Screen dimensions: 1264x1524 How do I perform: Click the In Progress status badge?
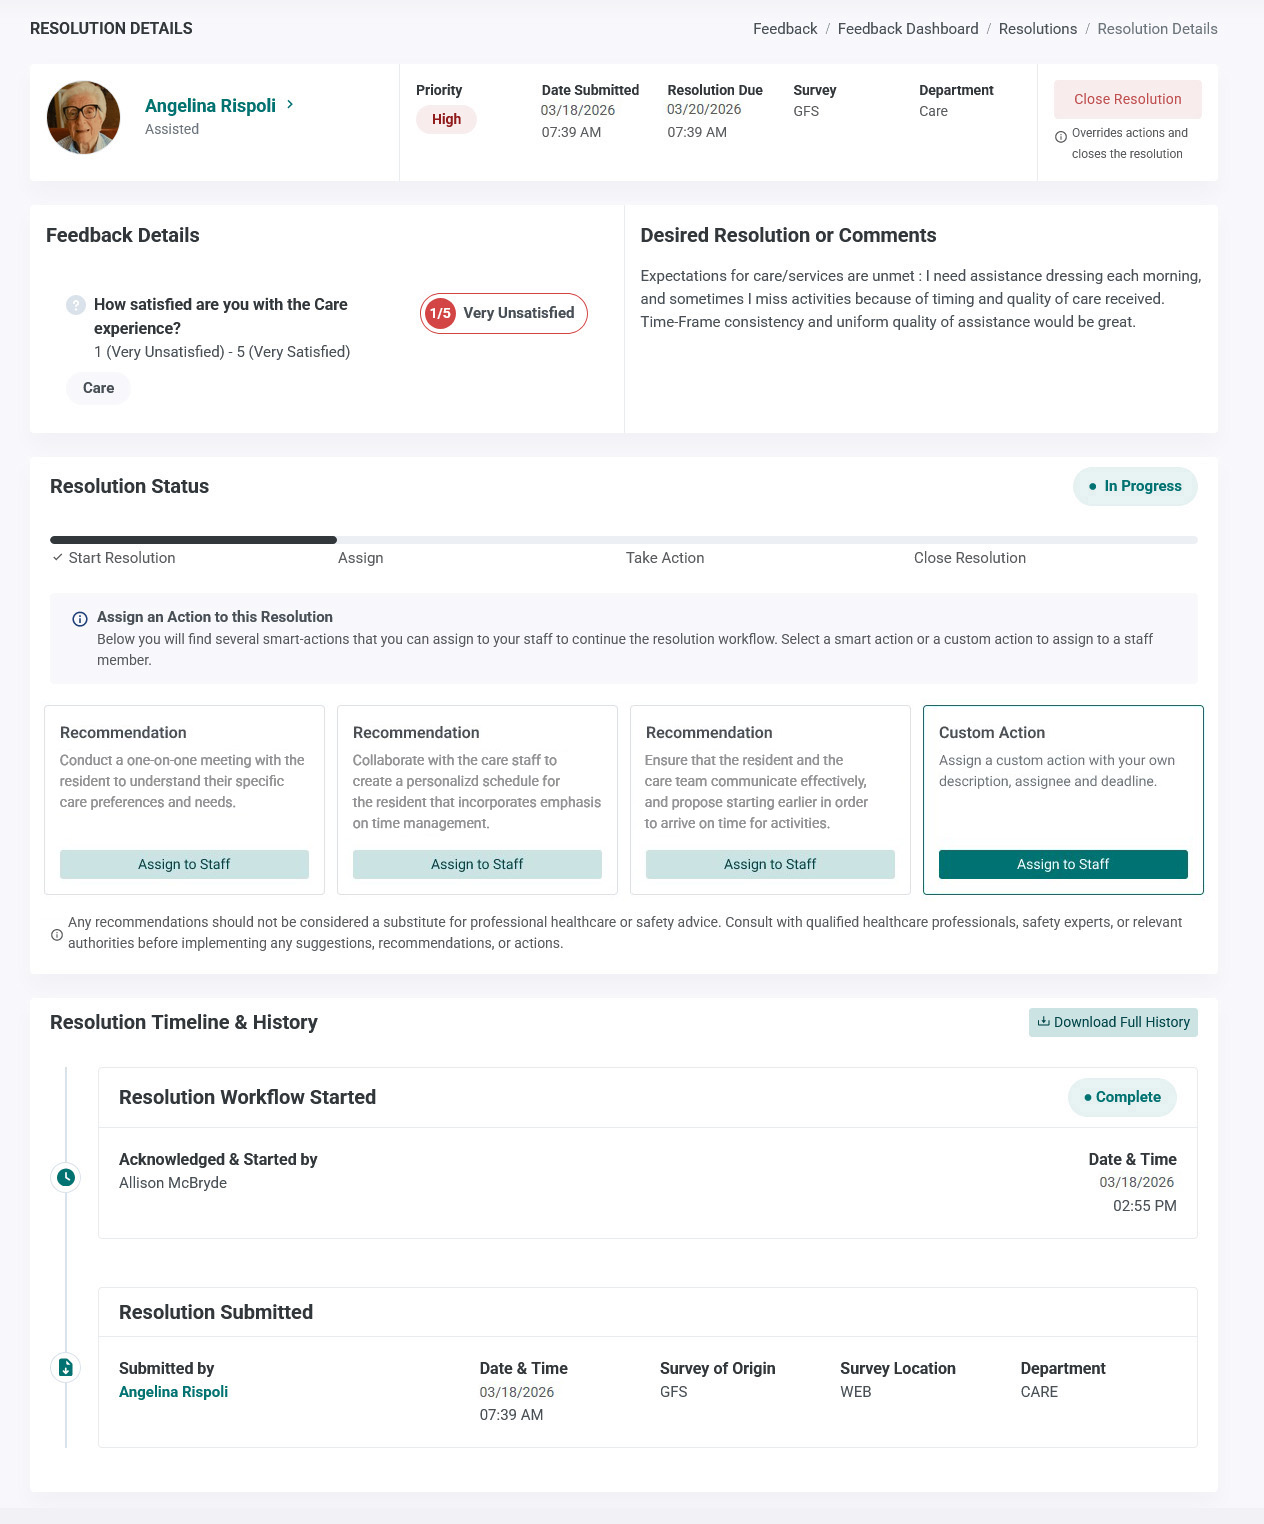tap(1135, 486)
